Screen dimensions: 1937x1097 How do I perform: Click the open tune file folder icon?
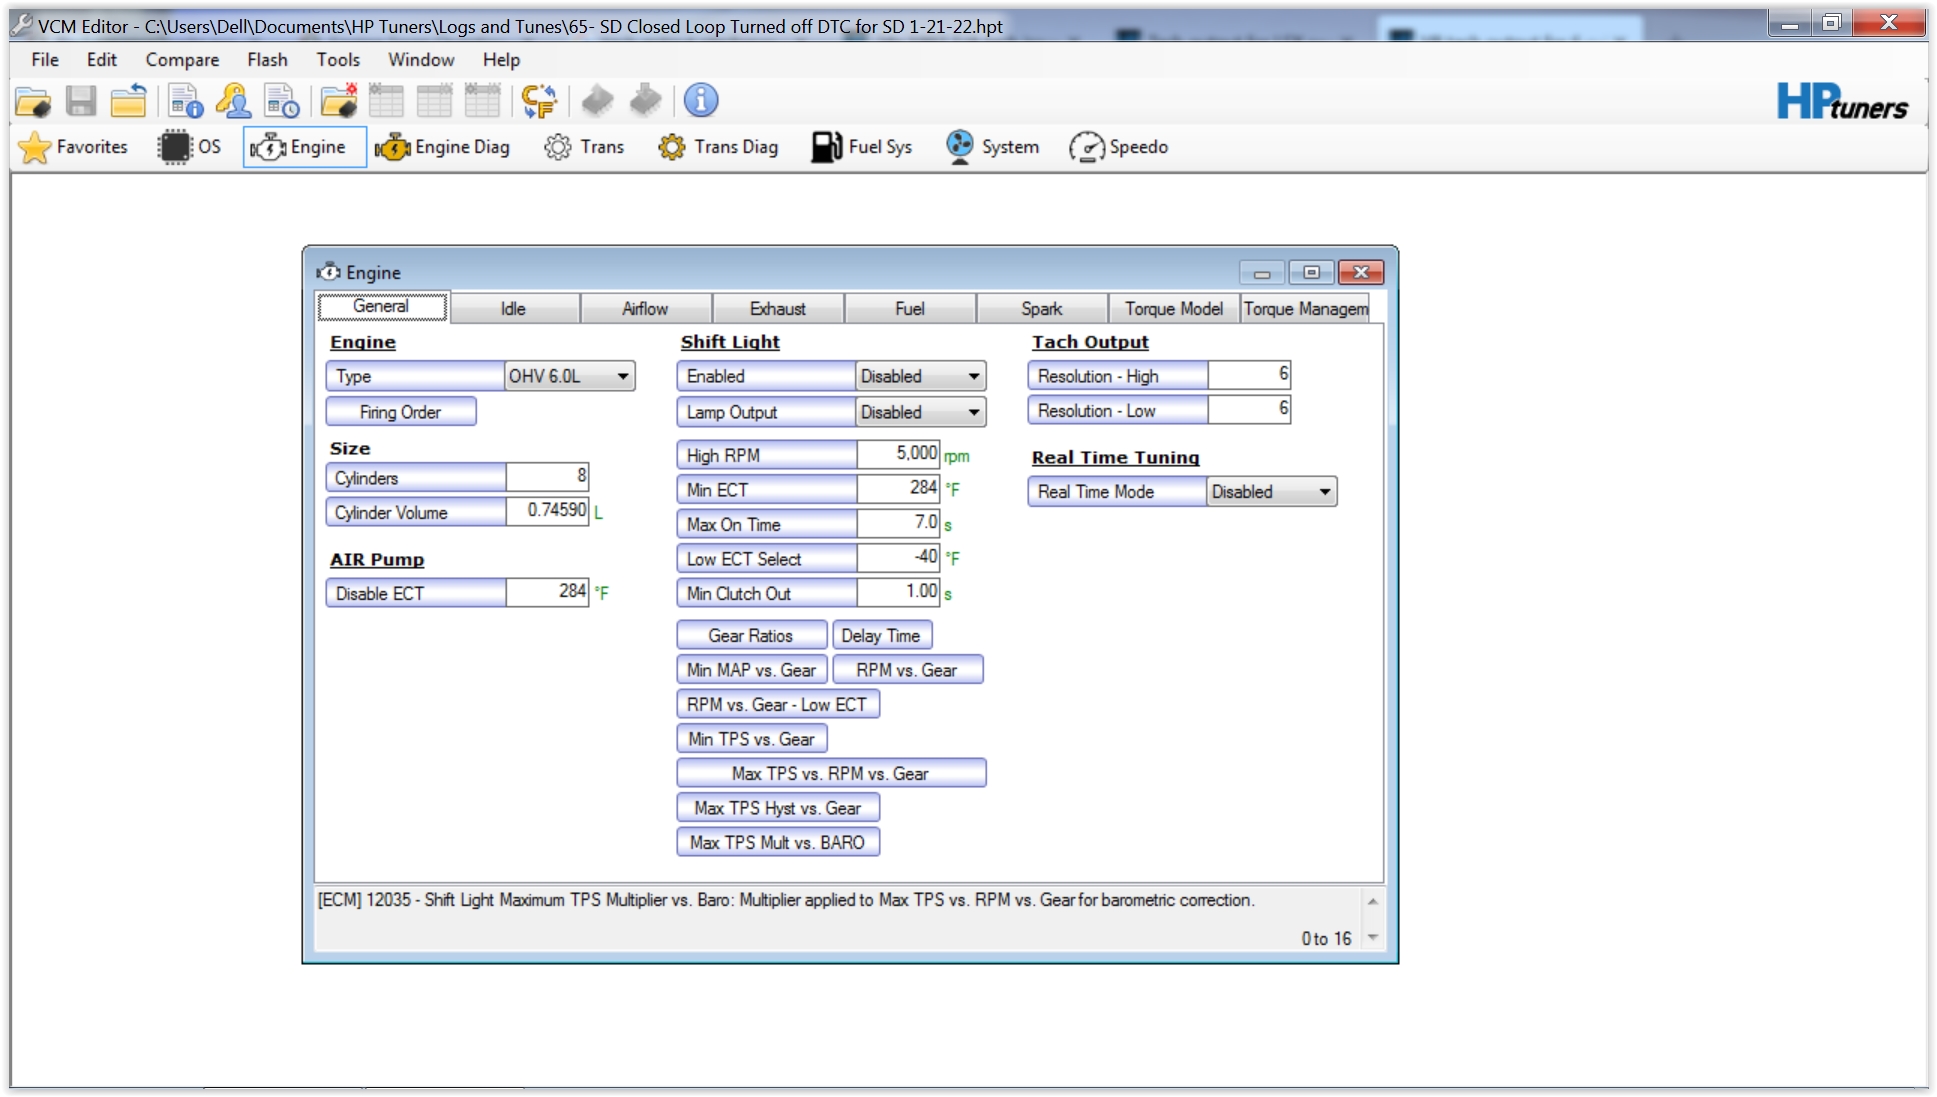tap(33, 101)
